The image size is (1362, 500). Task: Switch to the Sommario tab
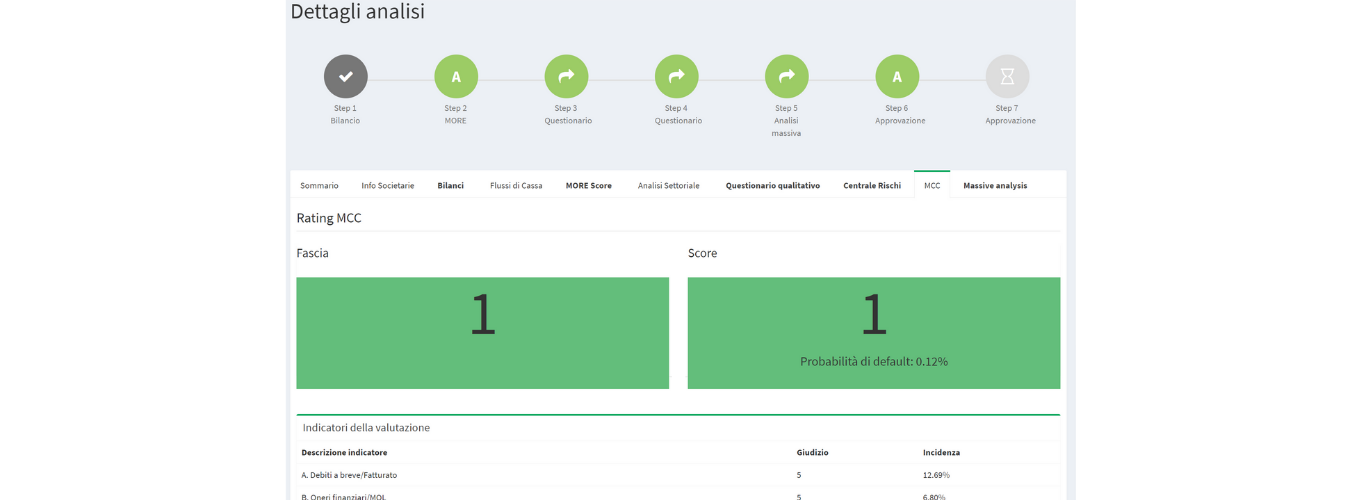(319, 185)
